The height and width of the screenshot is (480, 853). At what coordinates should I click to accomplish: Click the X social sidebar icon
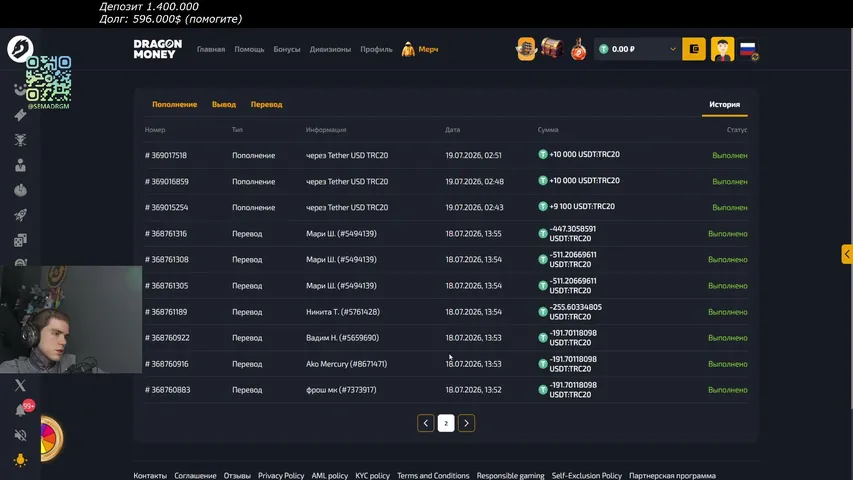[20, 385]
